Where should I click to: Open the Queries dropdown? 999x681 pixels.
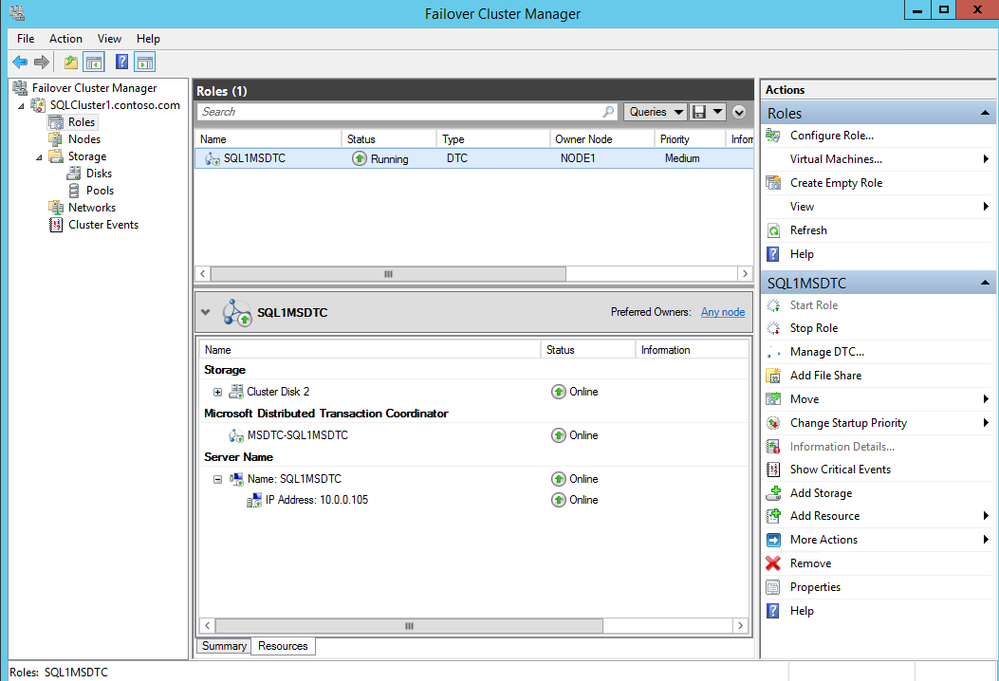coord(656,111)
